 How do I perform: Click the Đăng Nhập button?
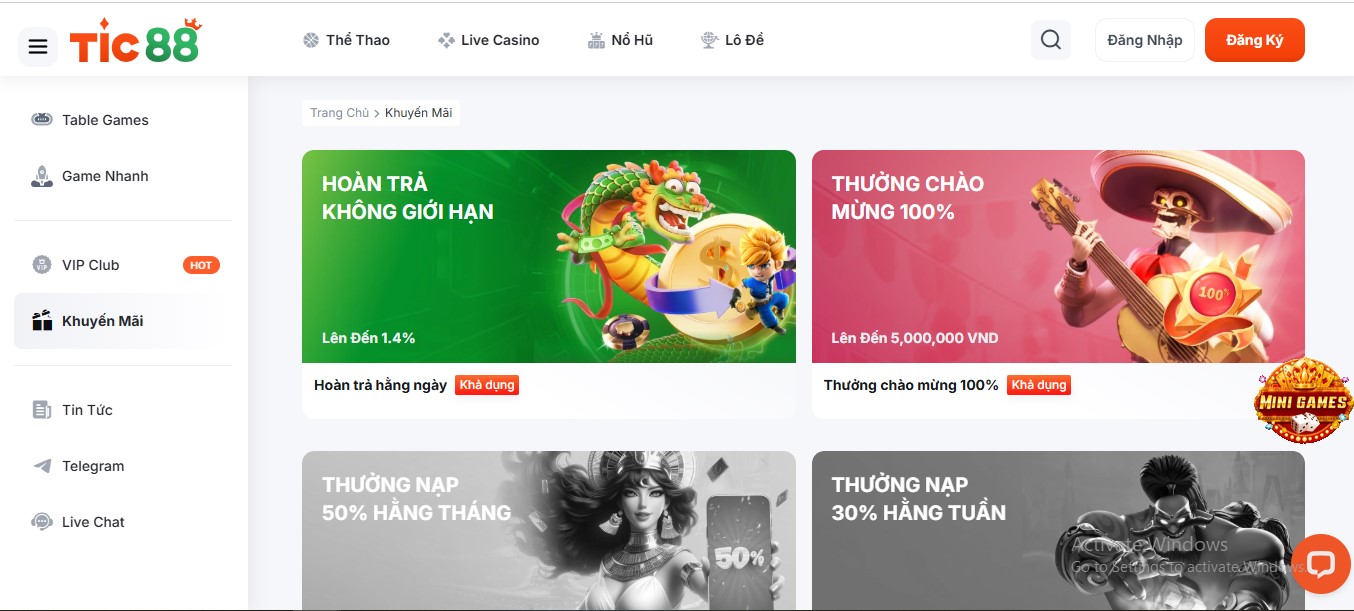coord(1145,40)
